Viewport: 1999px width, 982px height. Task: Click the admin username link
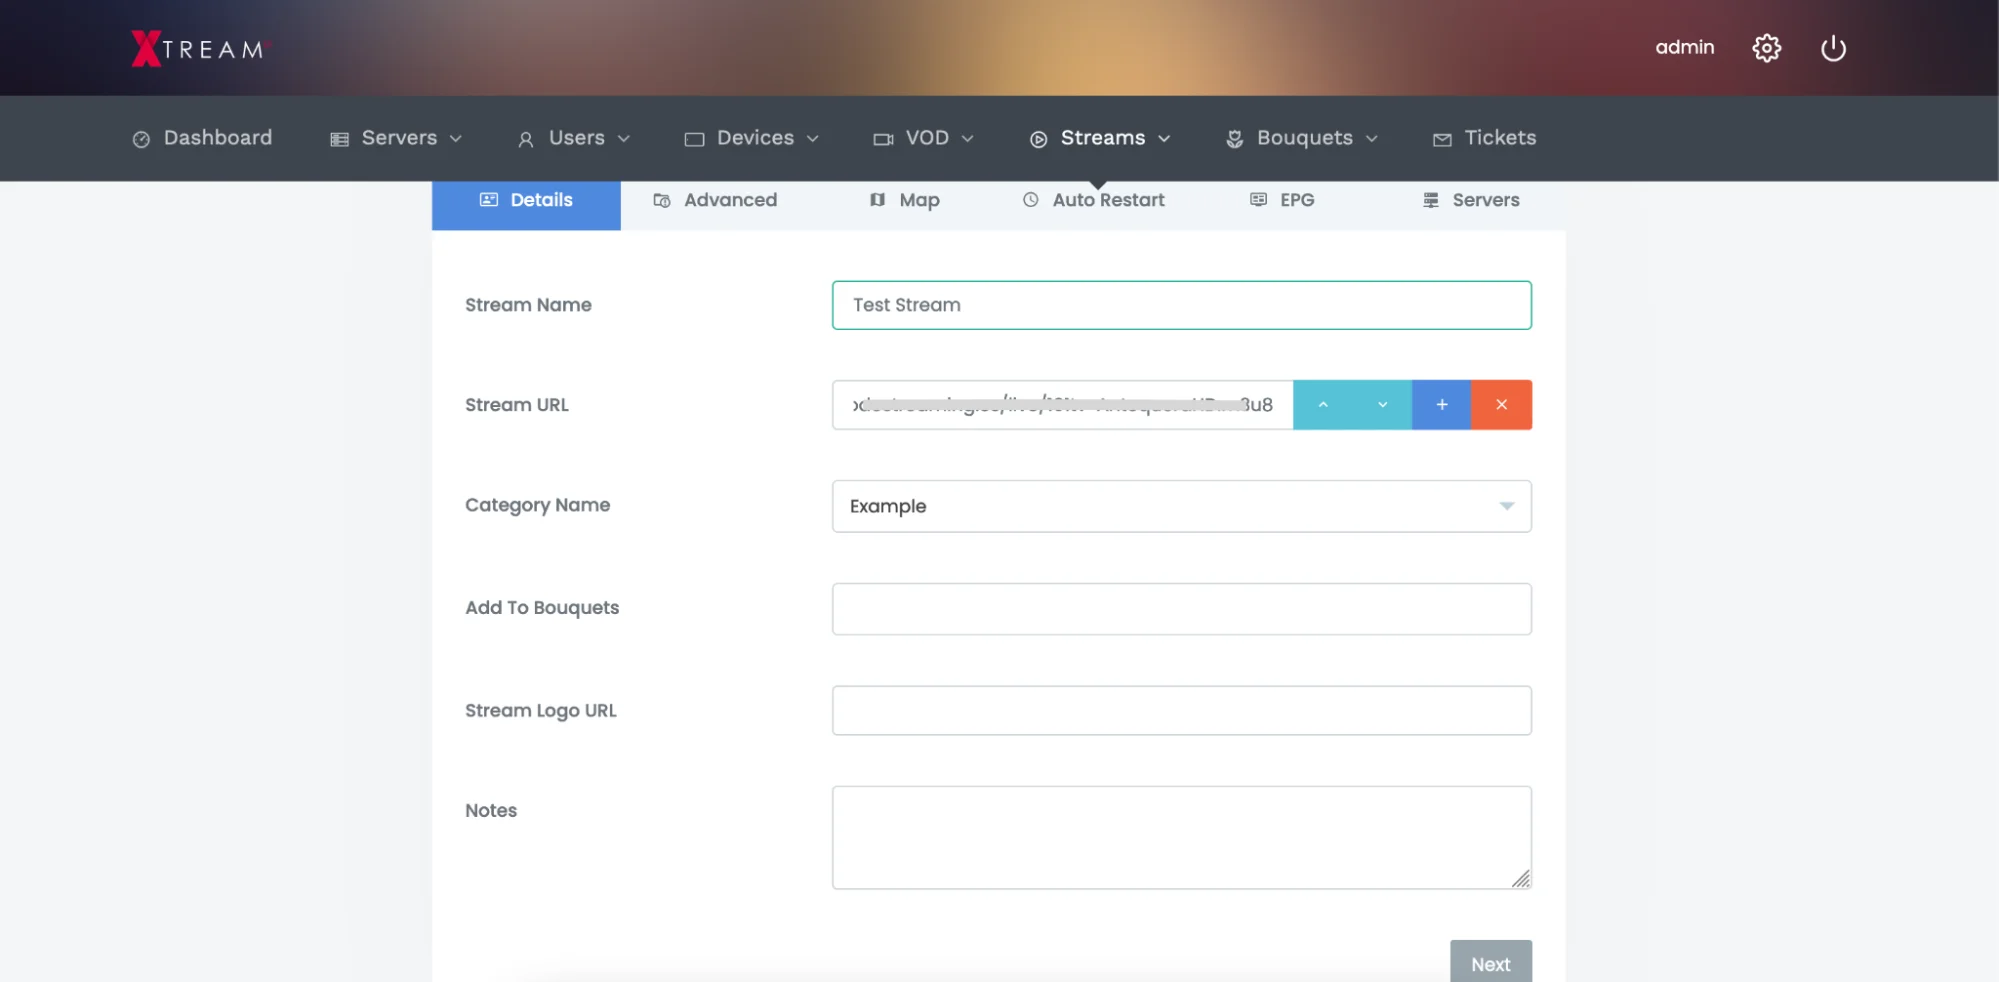click(x=1684, y=47)
